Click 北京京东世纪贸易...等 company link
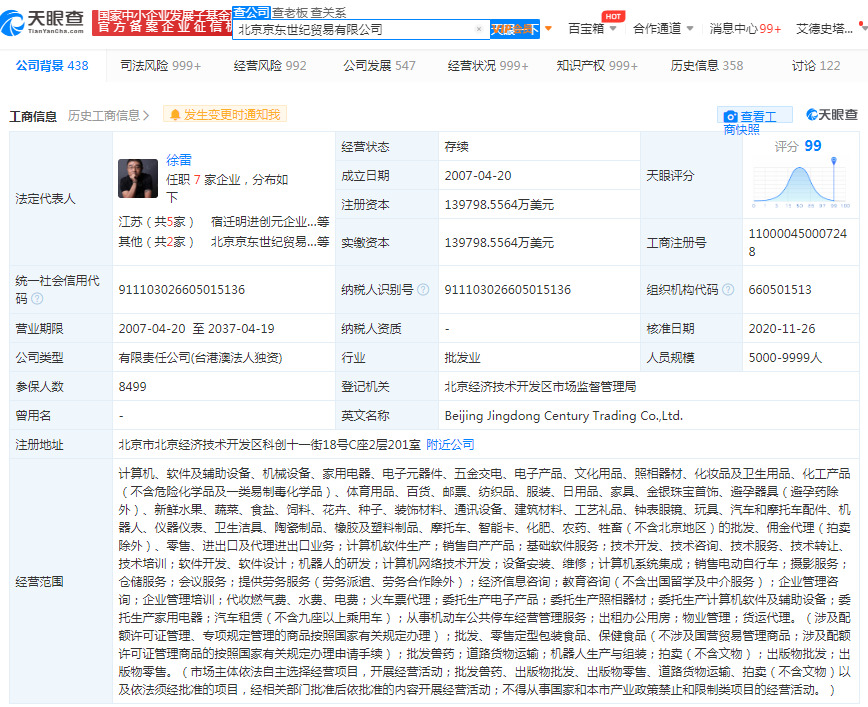The image size is (868, 707). (x=270, y=241)
